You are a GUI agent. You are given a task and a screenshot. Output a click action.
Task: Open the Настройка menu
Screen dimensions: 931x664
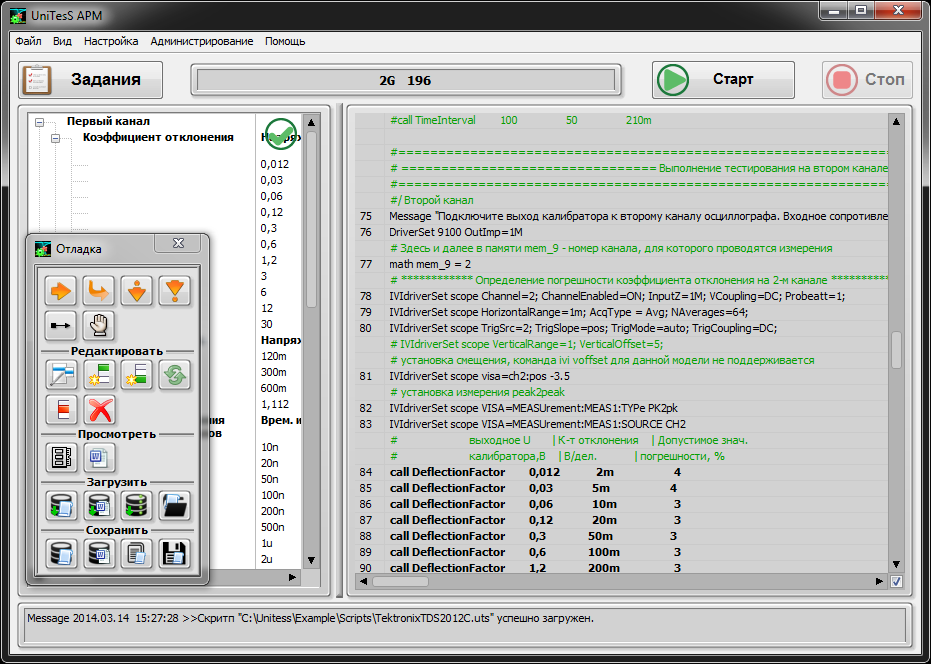111,42
